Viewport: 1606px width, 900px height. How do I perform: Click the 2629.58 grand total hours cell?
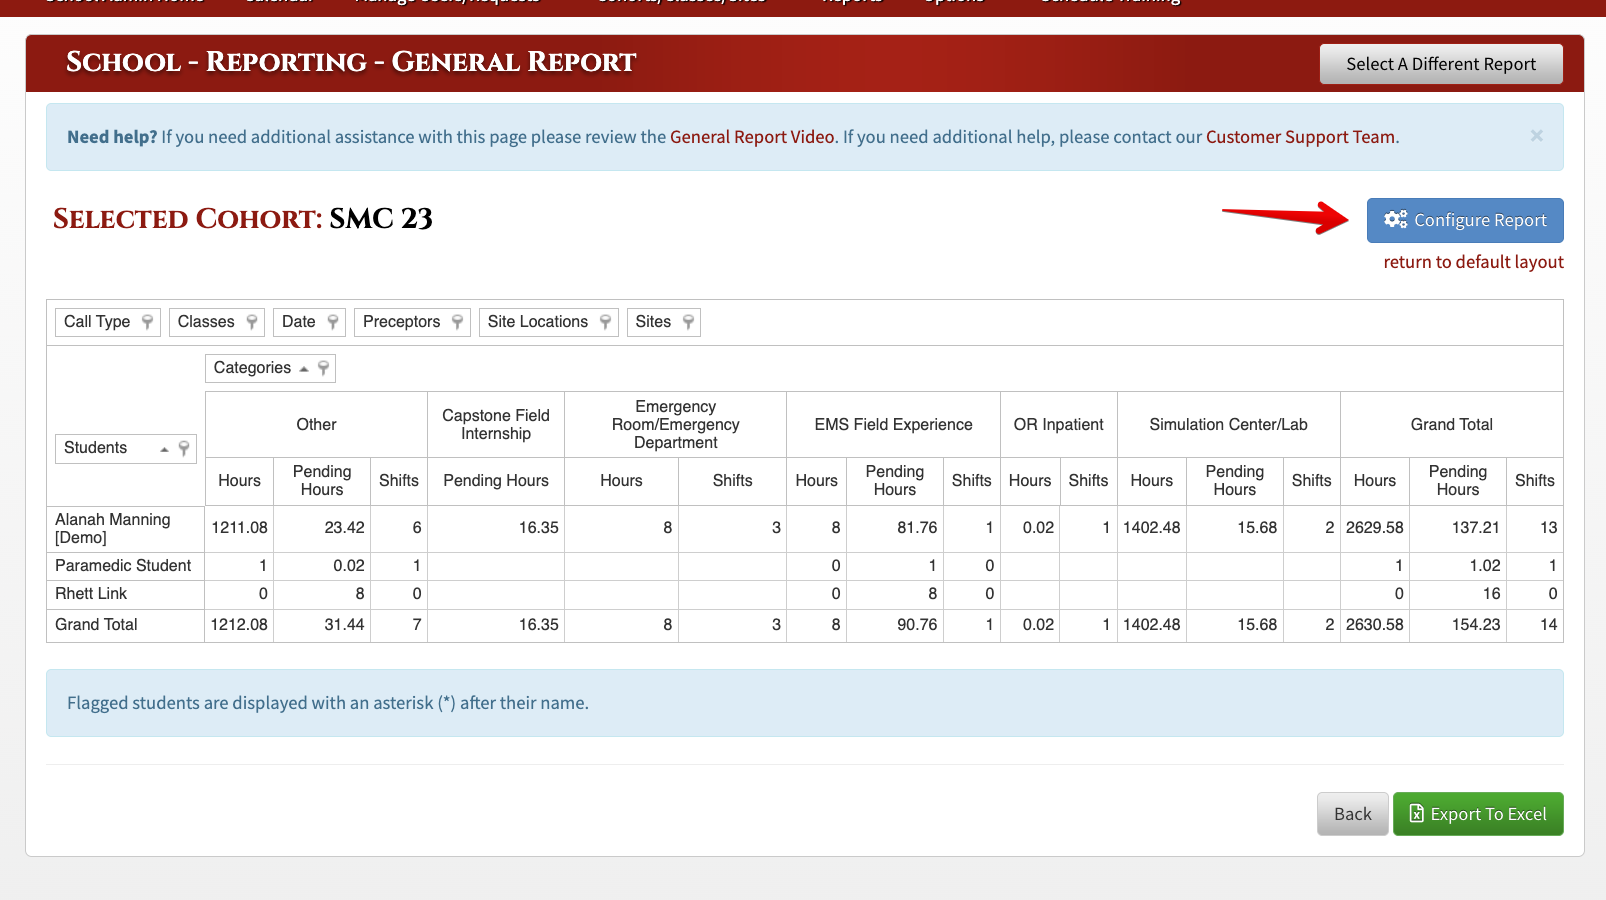[1375, 528]
